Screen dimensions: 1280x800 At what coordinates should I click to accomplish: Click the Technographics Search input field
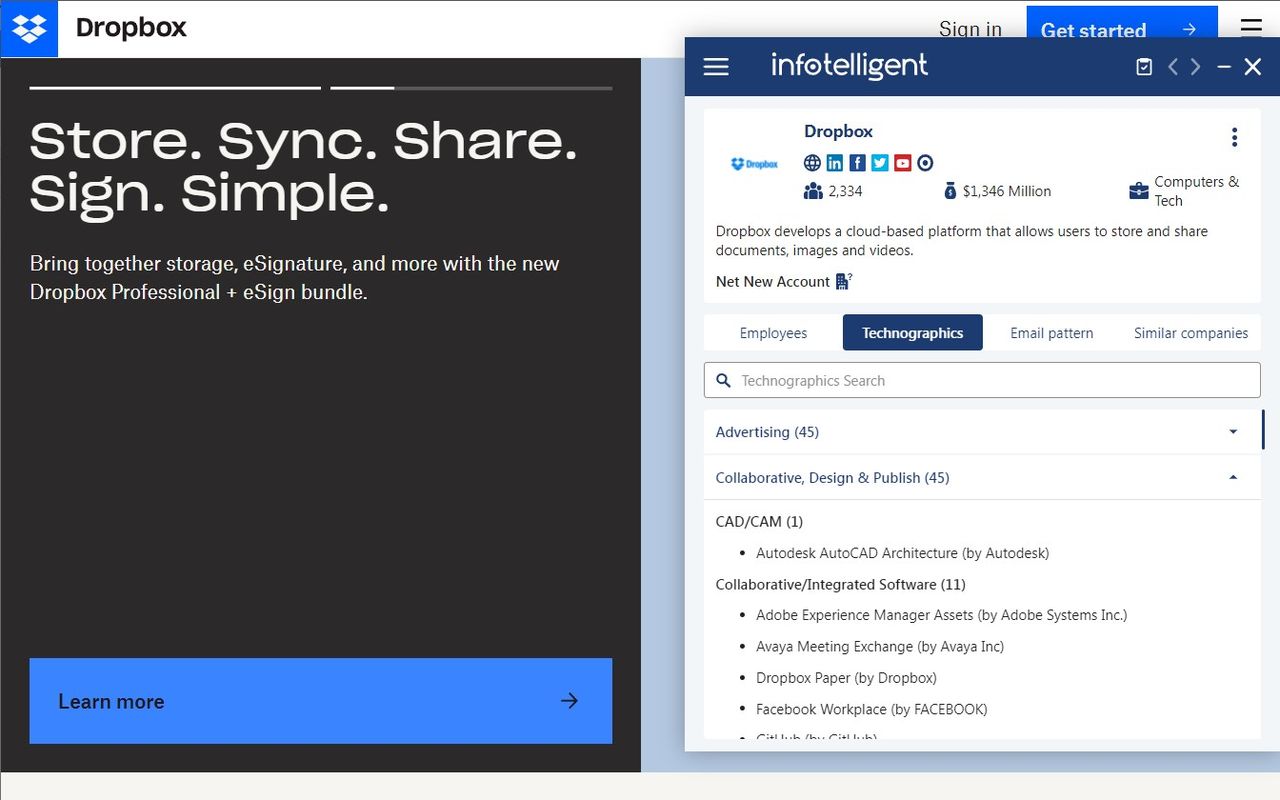click(983, 381)
